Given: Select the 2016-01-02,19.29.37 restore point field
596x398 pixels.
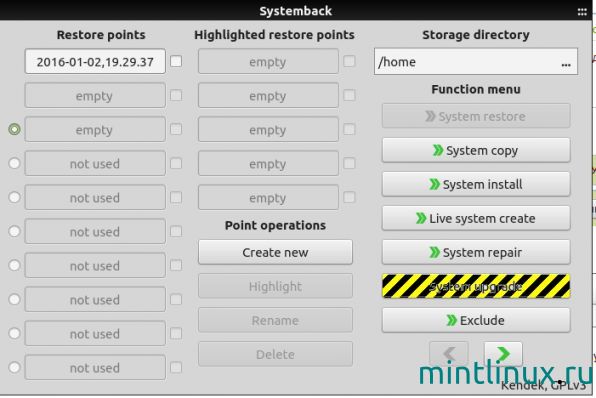Looking at the screenshot, I should pos(95,61).
